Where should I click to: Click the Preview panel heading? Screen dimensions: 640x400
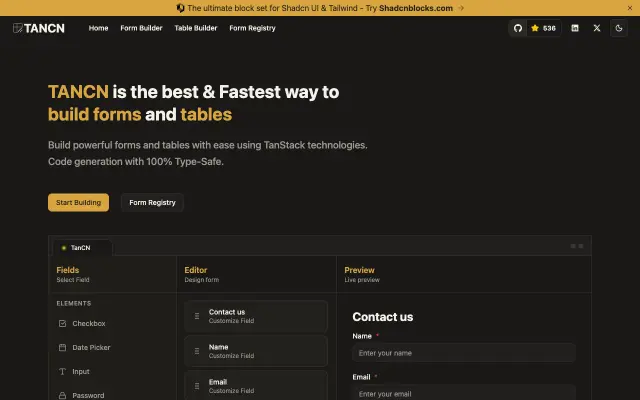[x=359, y=270]
